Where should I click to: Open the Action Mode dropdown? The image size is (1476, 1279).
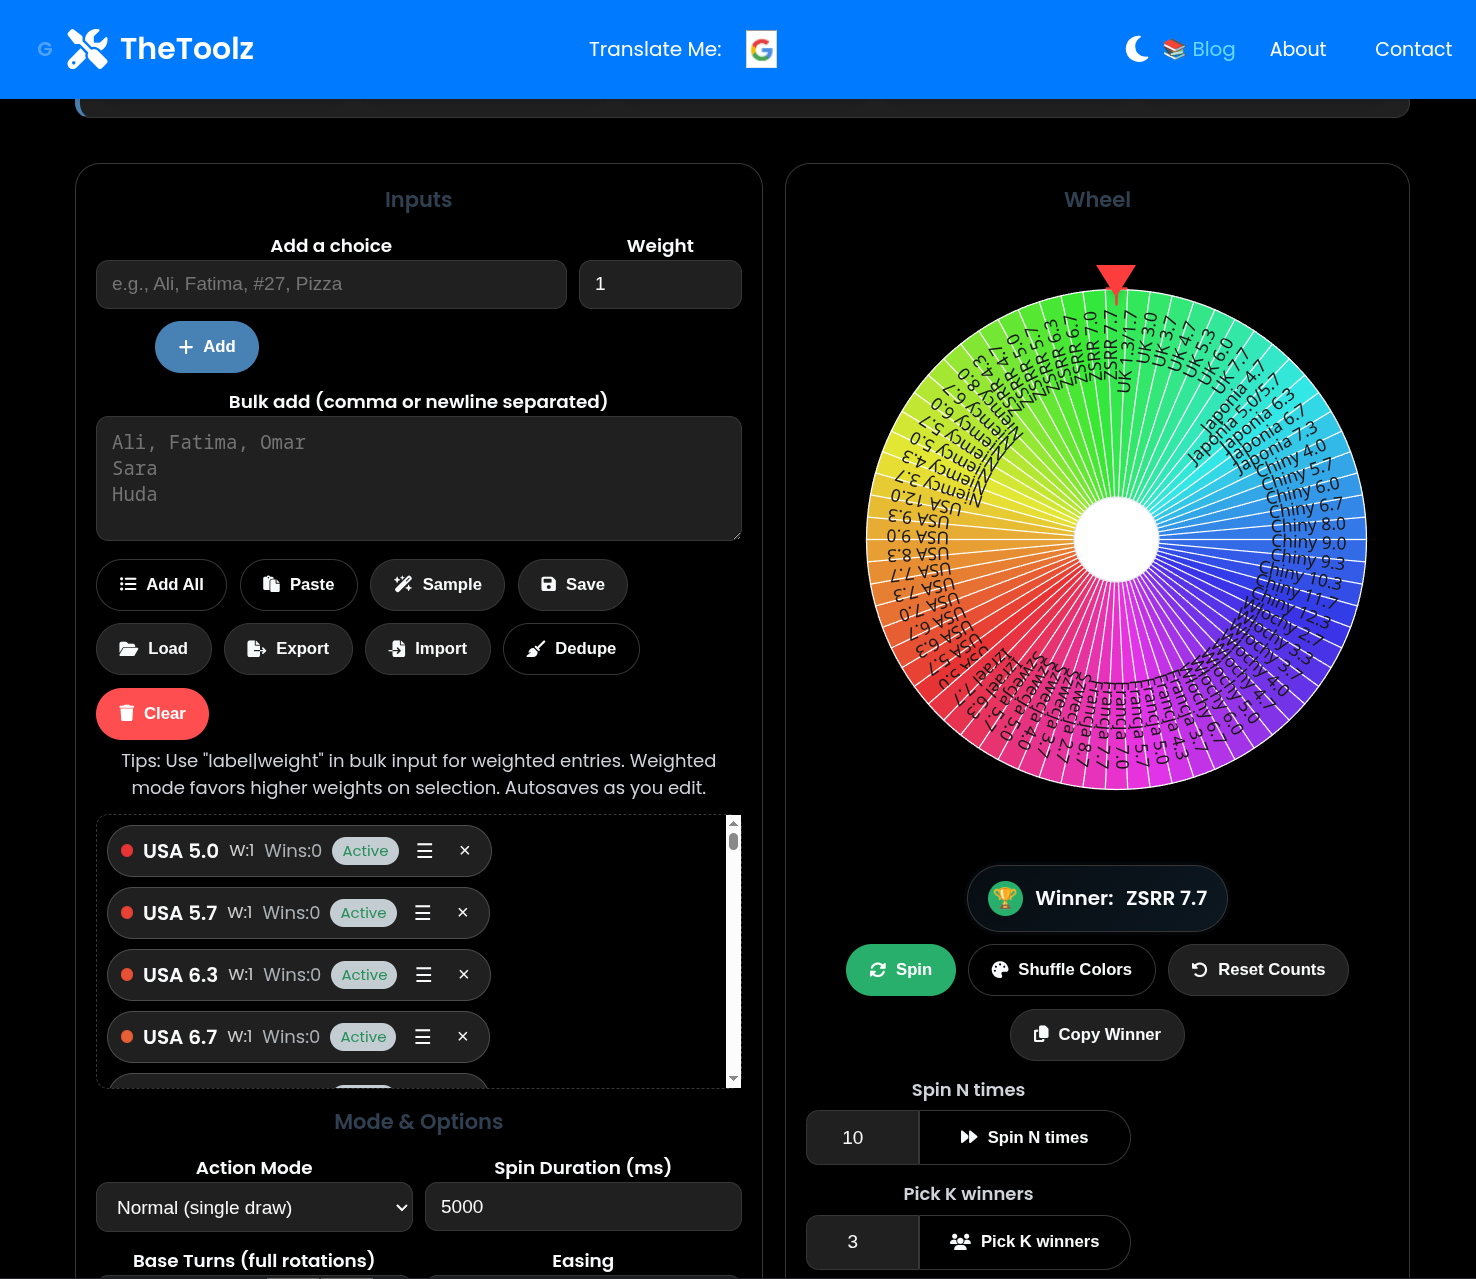[x=254, y=1207]
